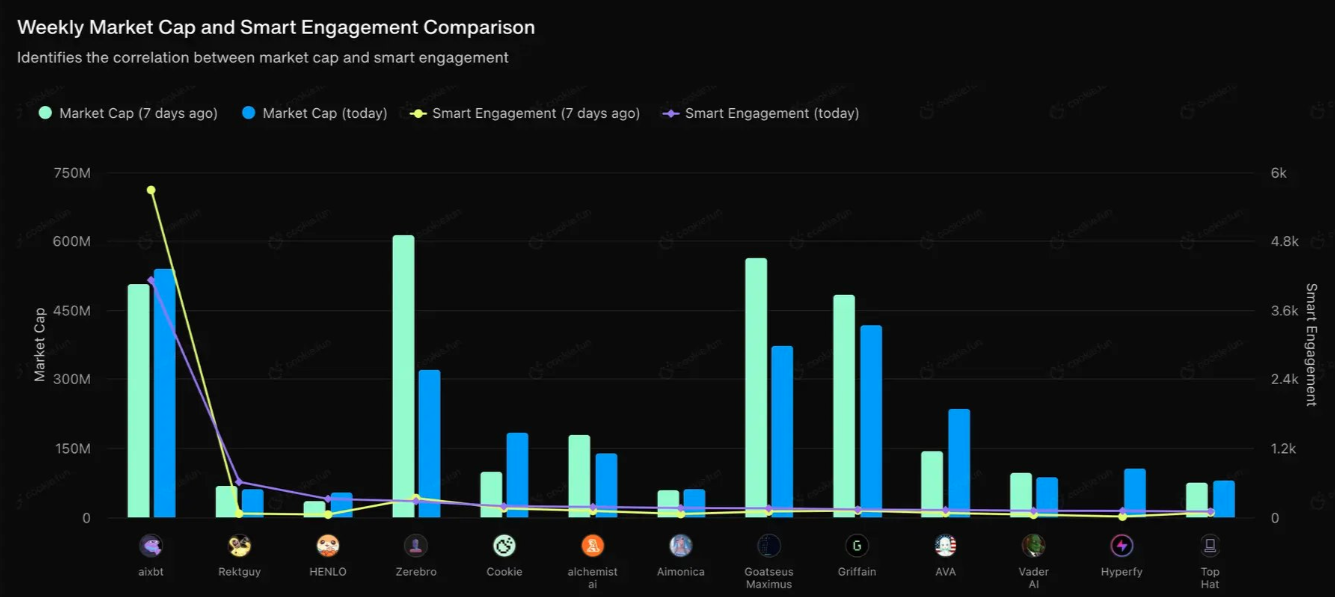Click AVA's blue market cap today bar
This screenshot has width=1335, height=597.
(x=959, y=463)
